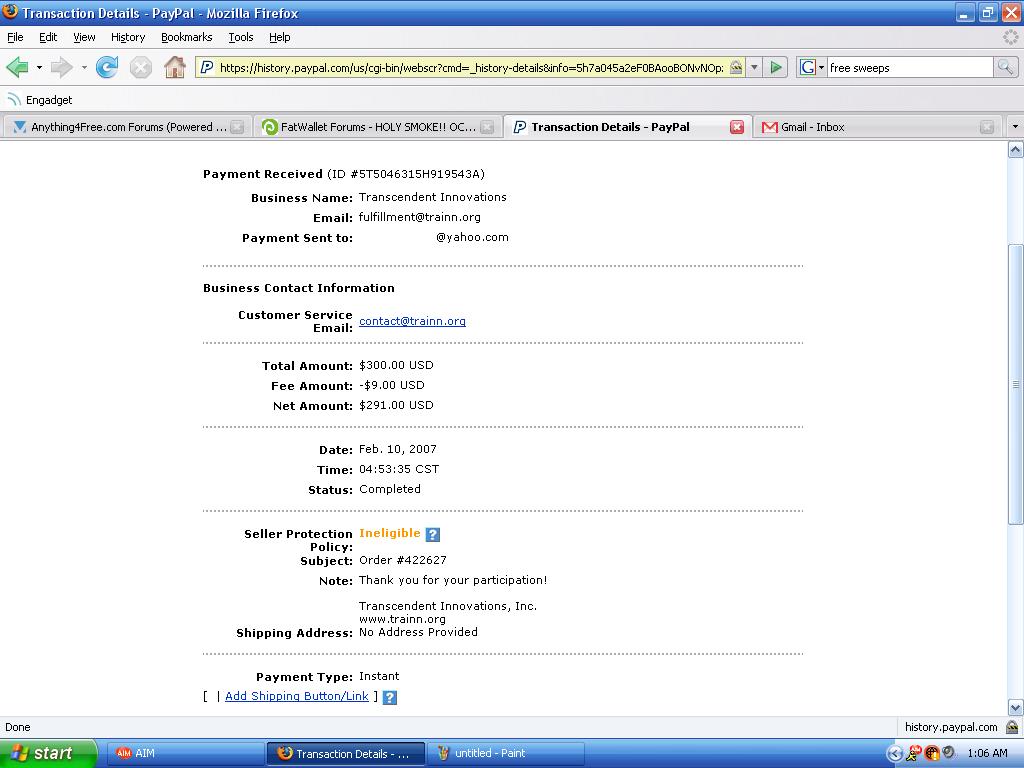1024x768 pixels.
Task: Reload the page with the Reload icon
Action: click(x=107, y=67)
